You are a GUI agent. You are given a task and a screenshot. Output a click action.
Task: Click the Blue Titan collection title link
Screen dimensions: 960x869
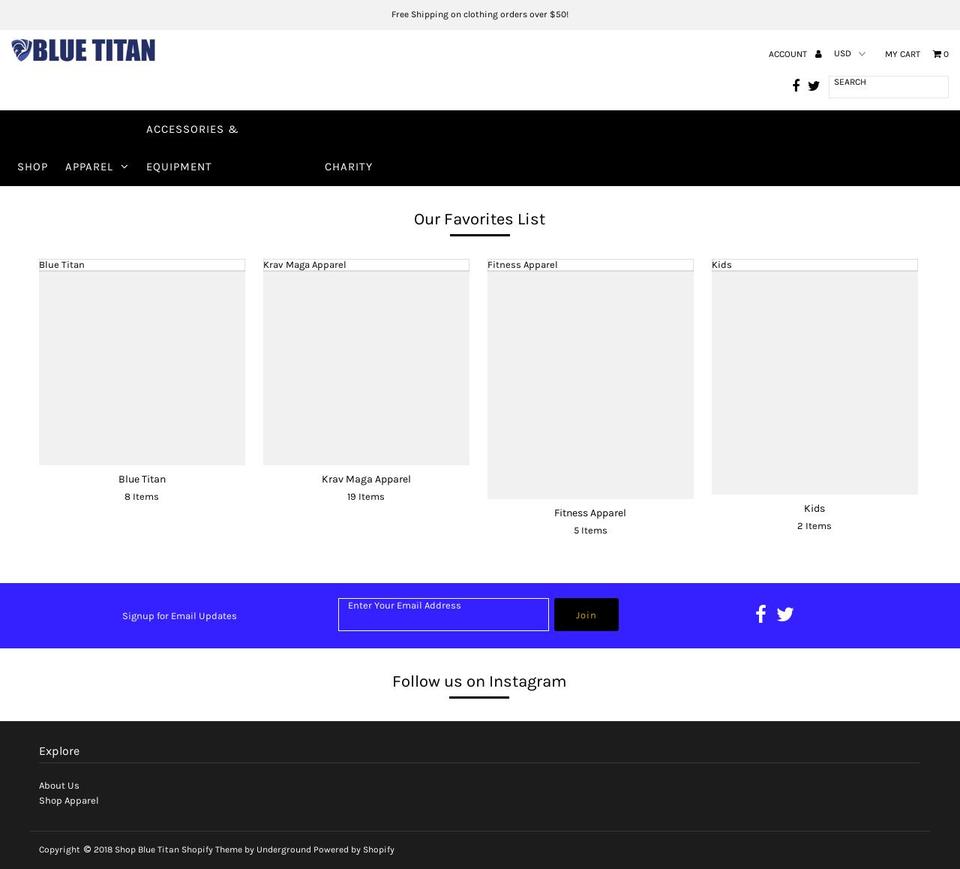142,479
